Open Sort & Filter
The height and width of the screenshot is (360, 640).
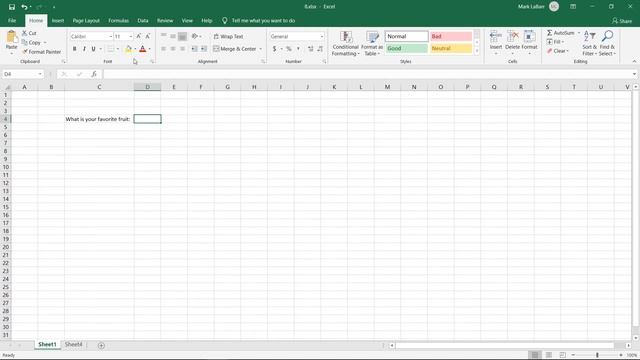589,43
